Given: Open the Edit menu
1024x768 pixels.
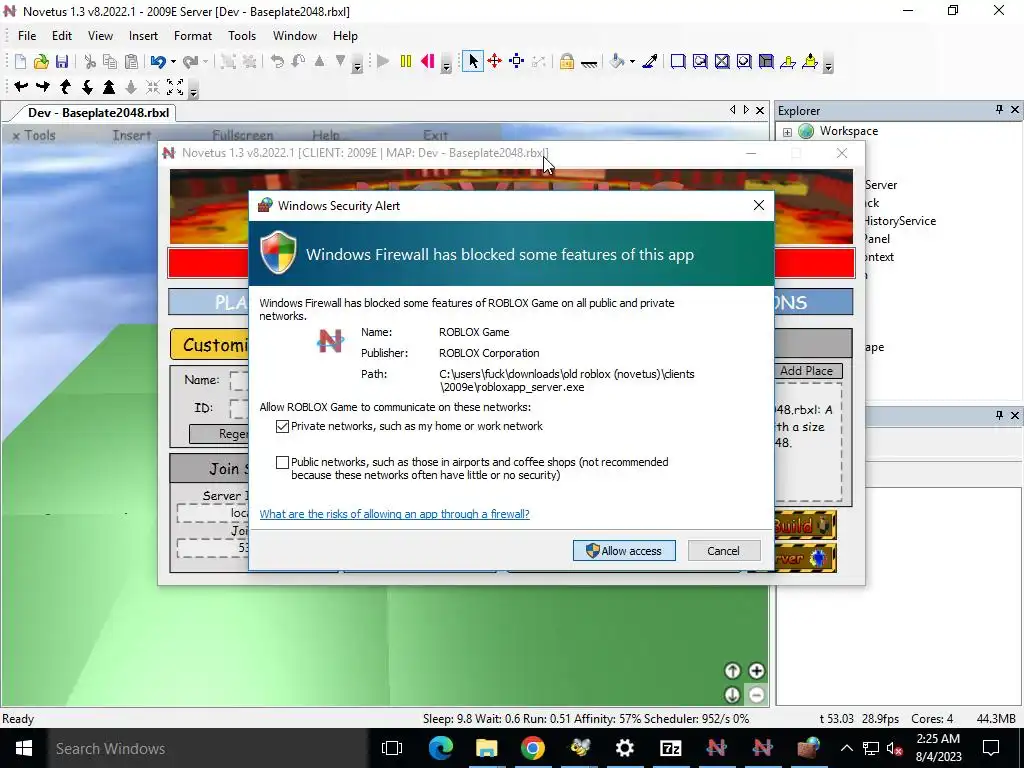Looking at the screenshot, I should [x=62, y=36].
